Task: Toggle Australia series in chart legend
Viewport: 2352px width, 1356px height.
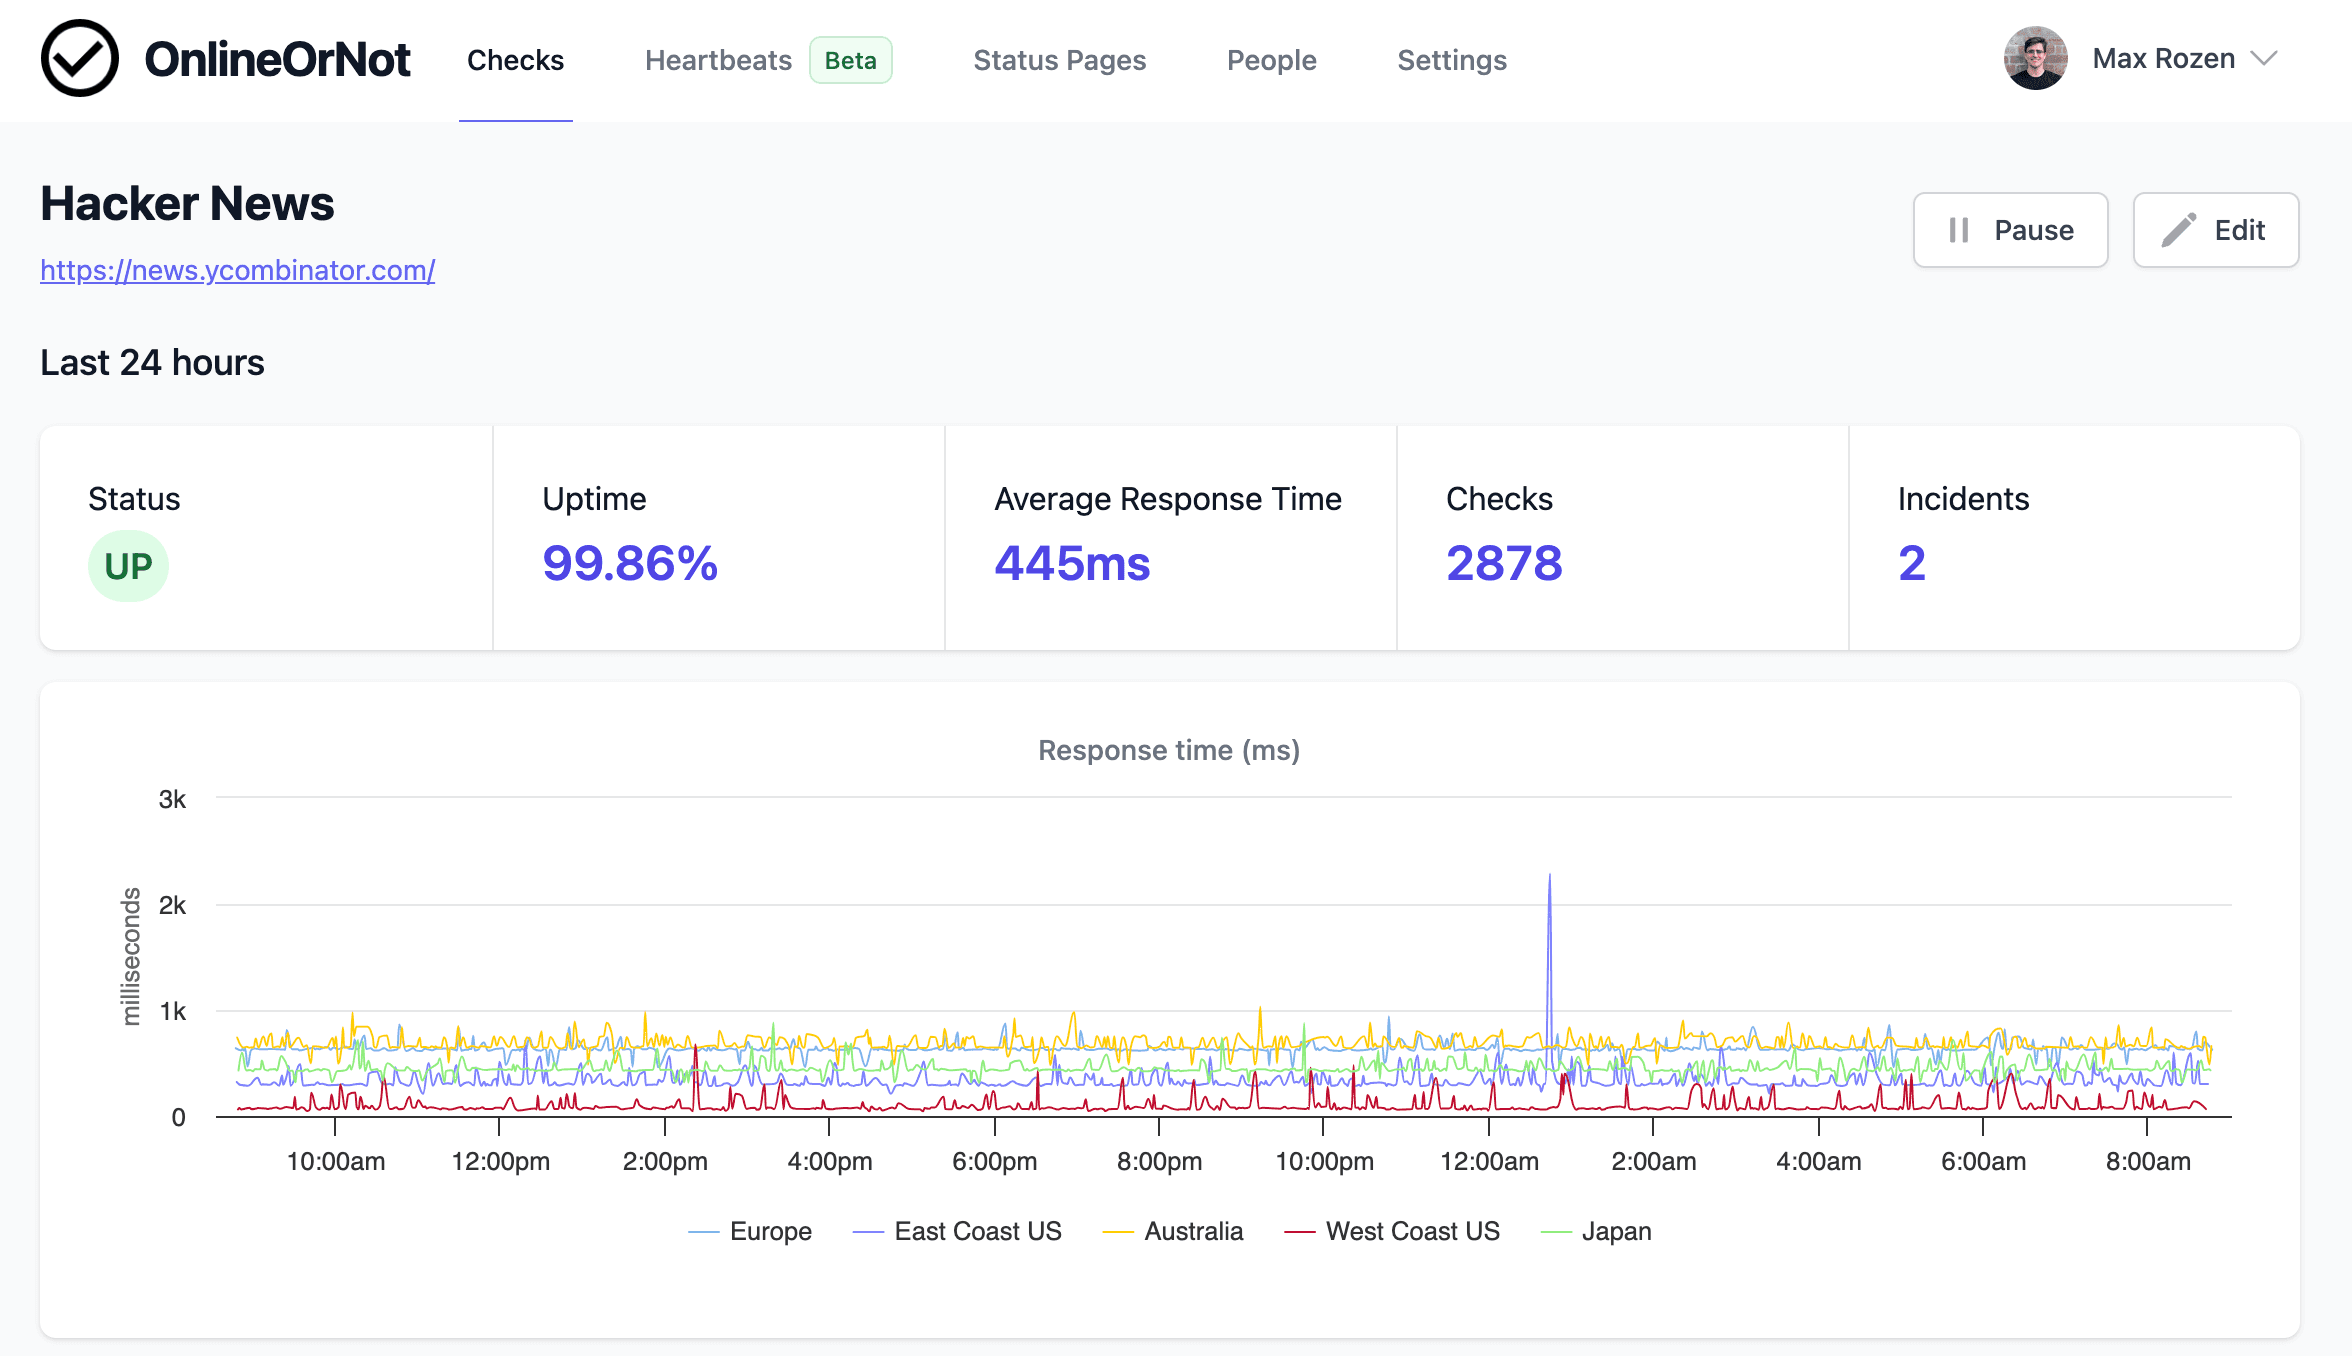Action: point(1172,1231)
